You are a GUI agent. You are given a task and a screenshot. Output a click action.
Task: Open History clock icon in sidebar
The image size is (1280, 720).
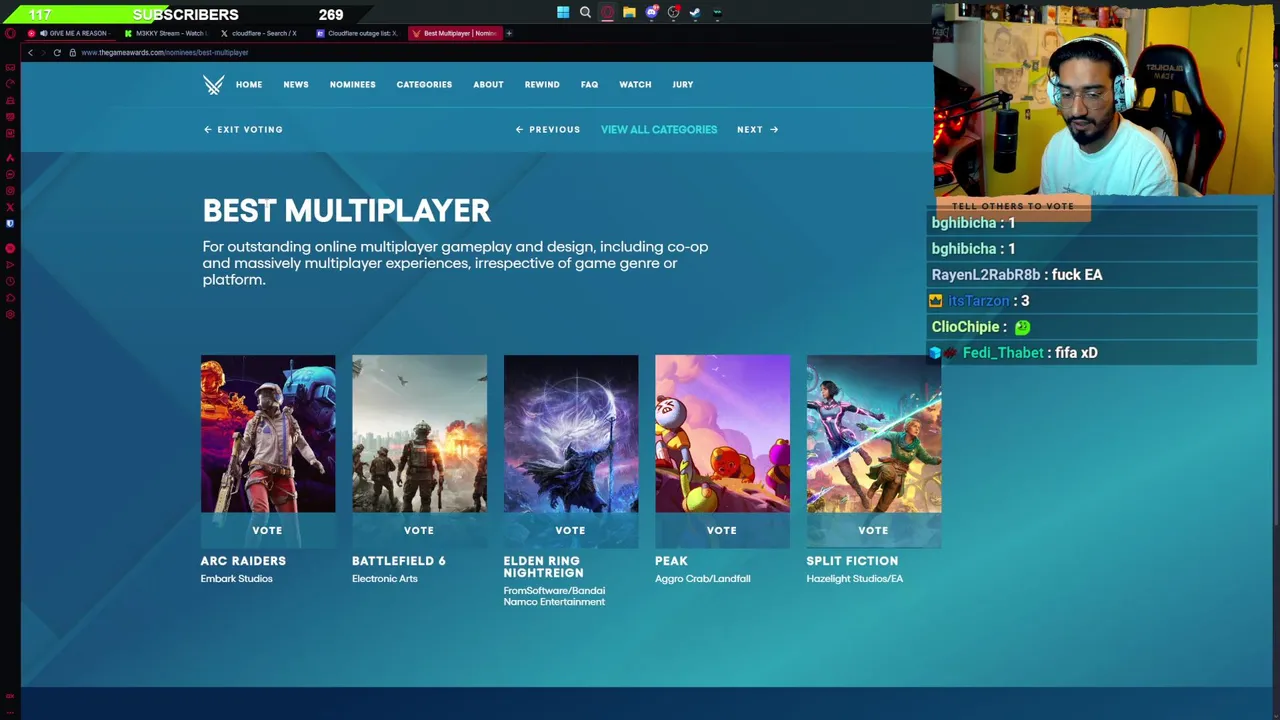(10, 281)
